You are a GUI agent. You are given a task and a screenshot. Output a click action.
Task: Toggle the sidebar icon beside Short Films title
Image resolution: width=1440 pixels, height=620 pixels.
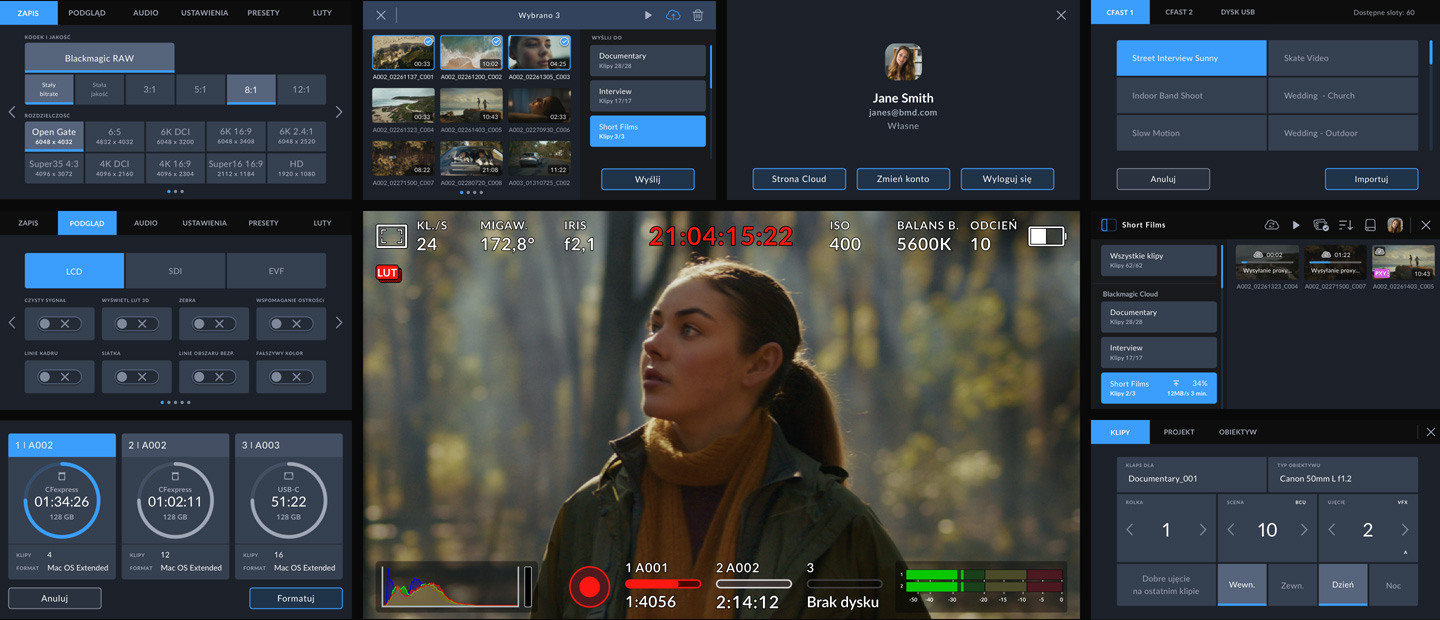coord(1108,225)
